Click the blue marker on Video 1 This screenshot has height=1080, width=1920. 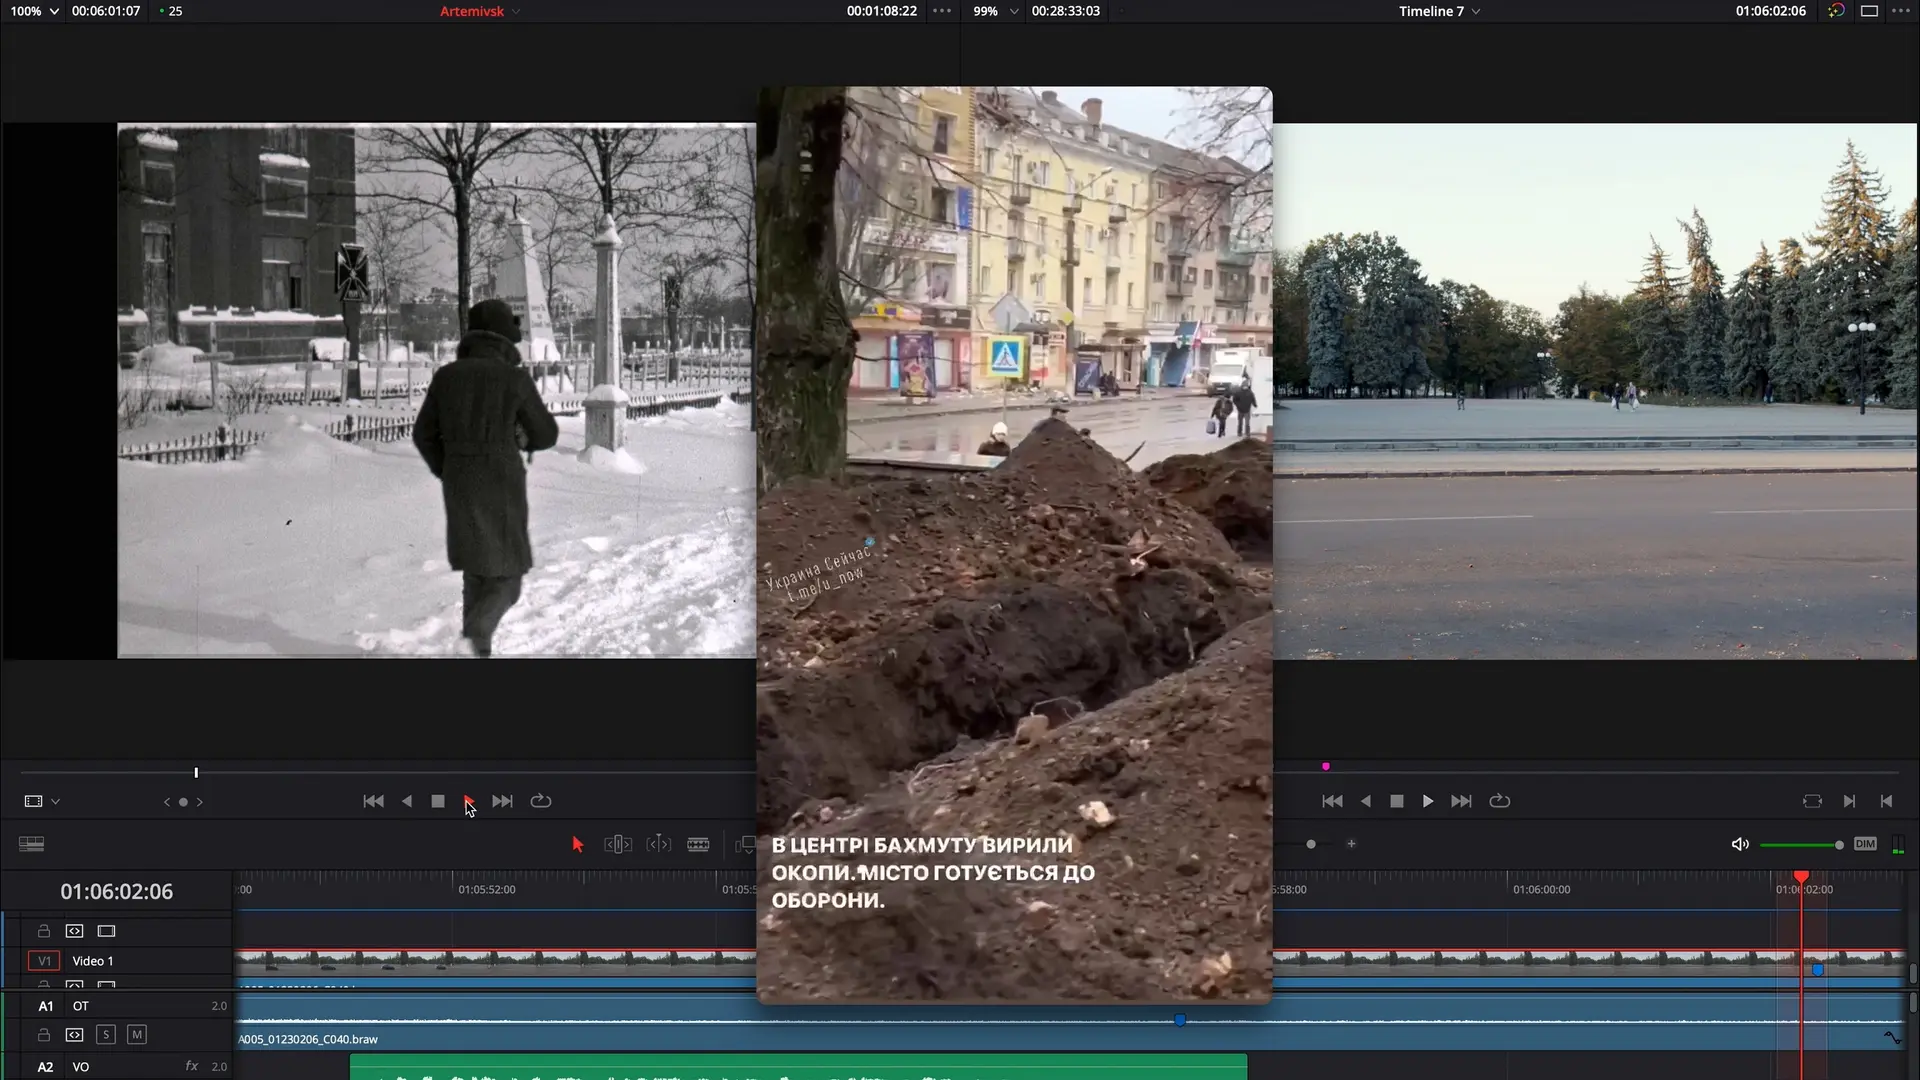click(1818, 969)
